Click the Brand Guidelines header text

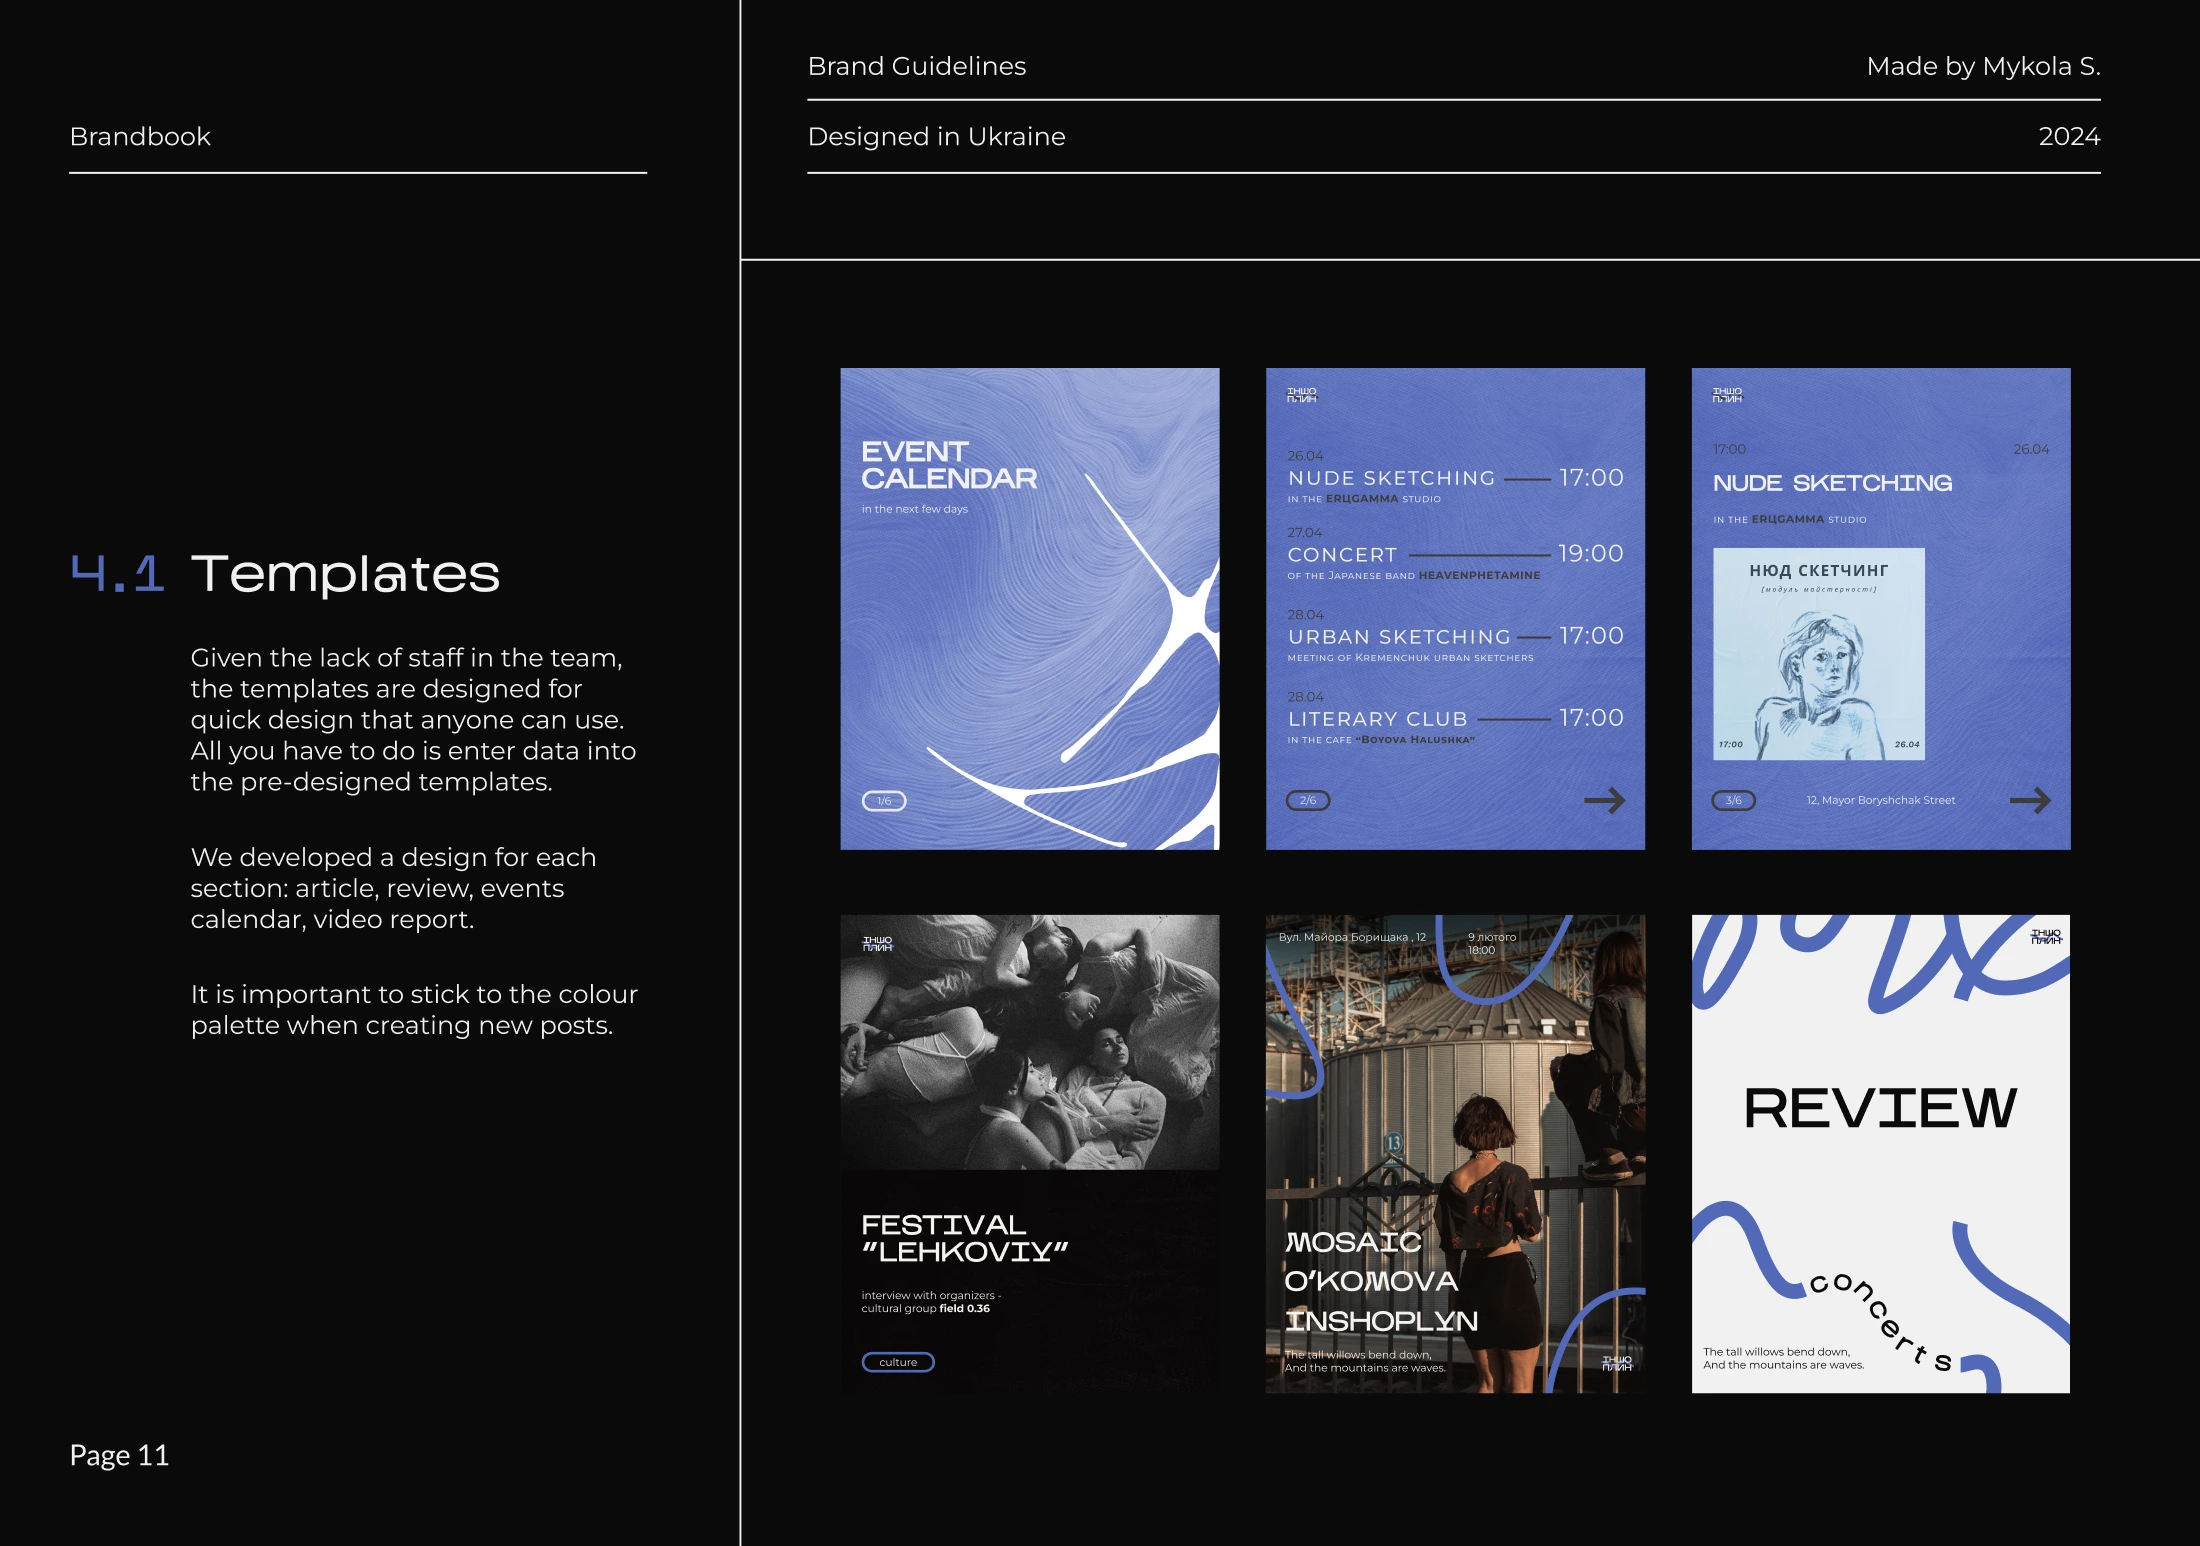916,66
